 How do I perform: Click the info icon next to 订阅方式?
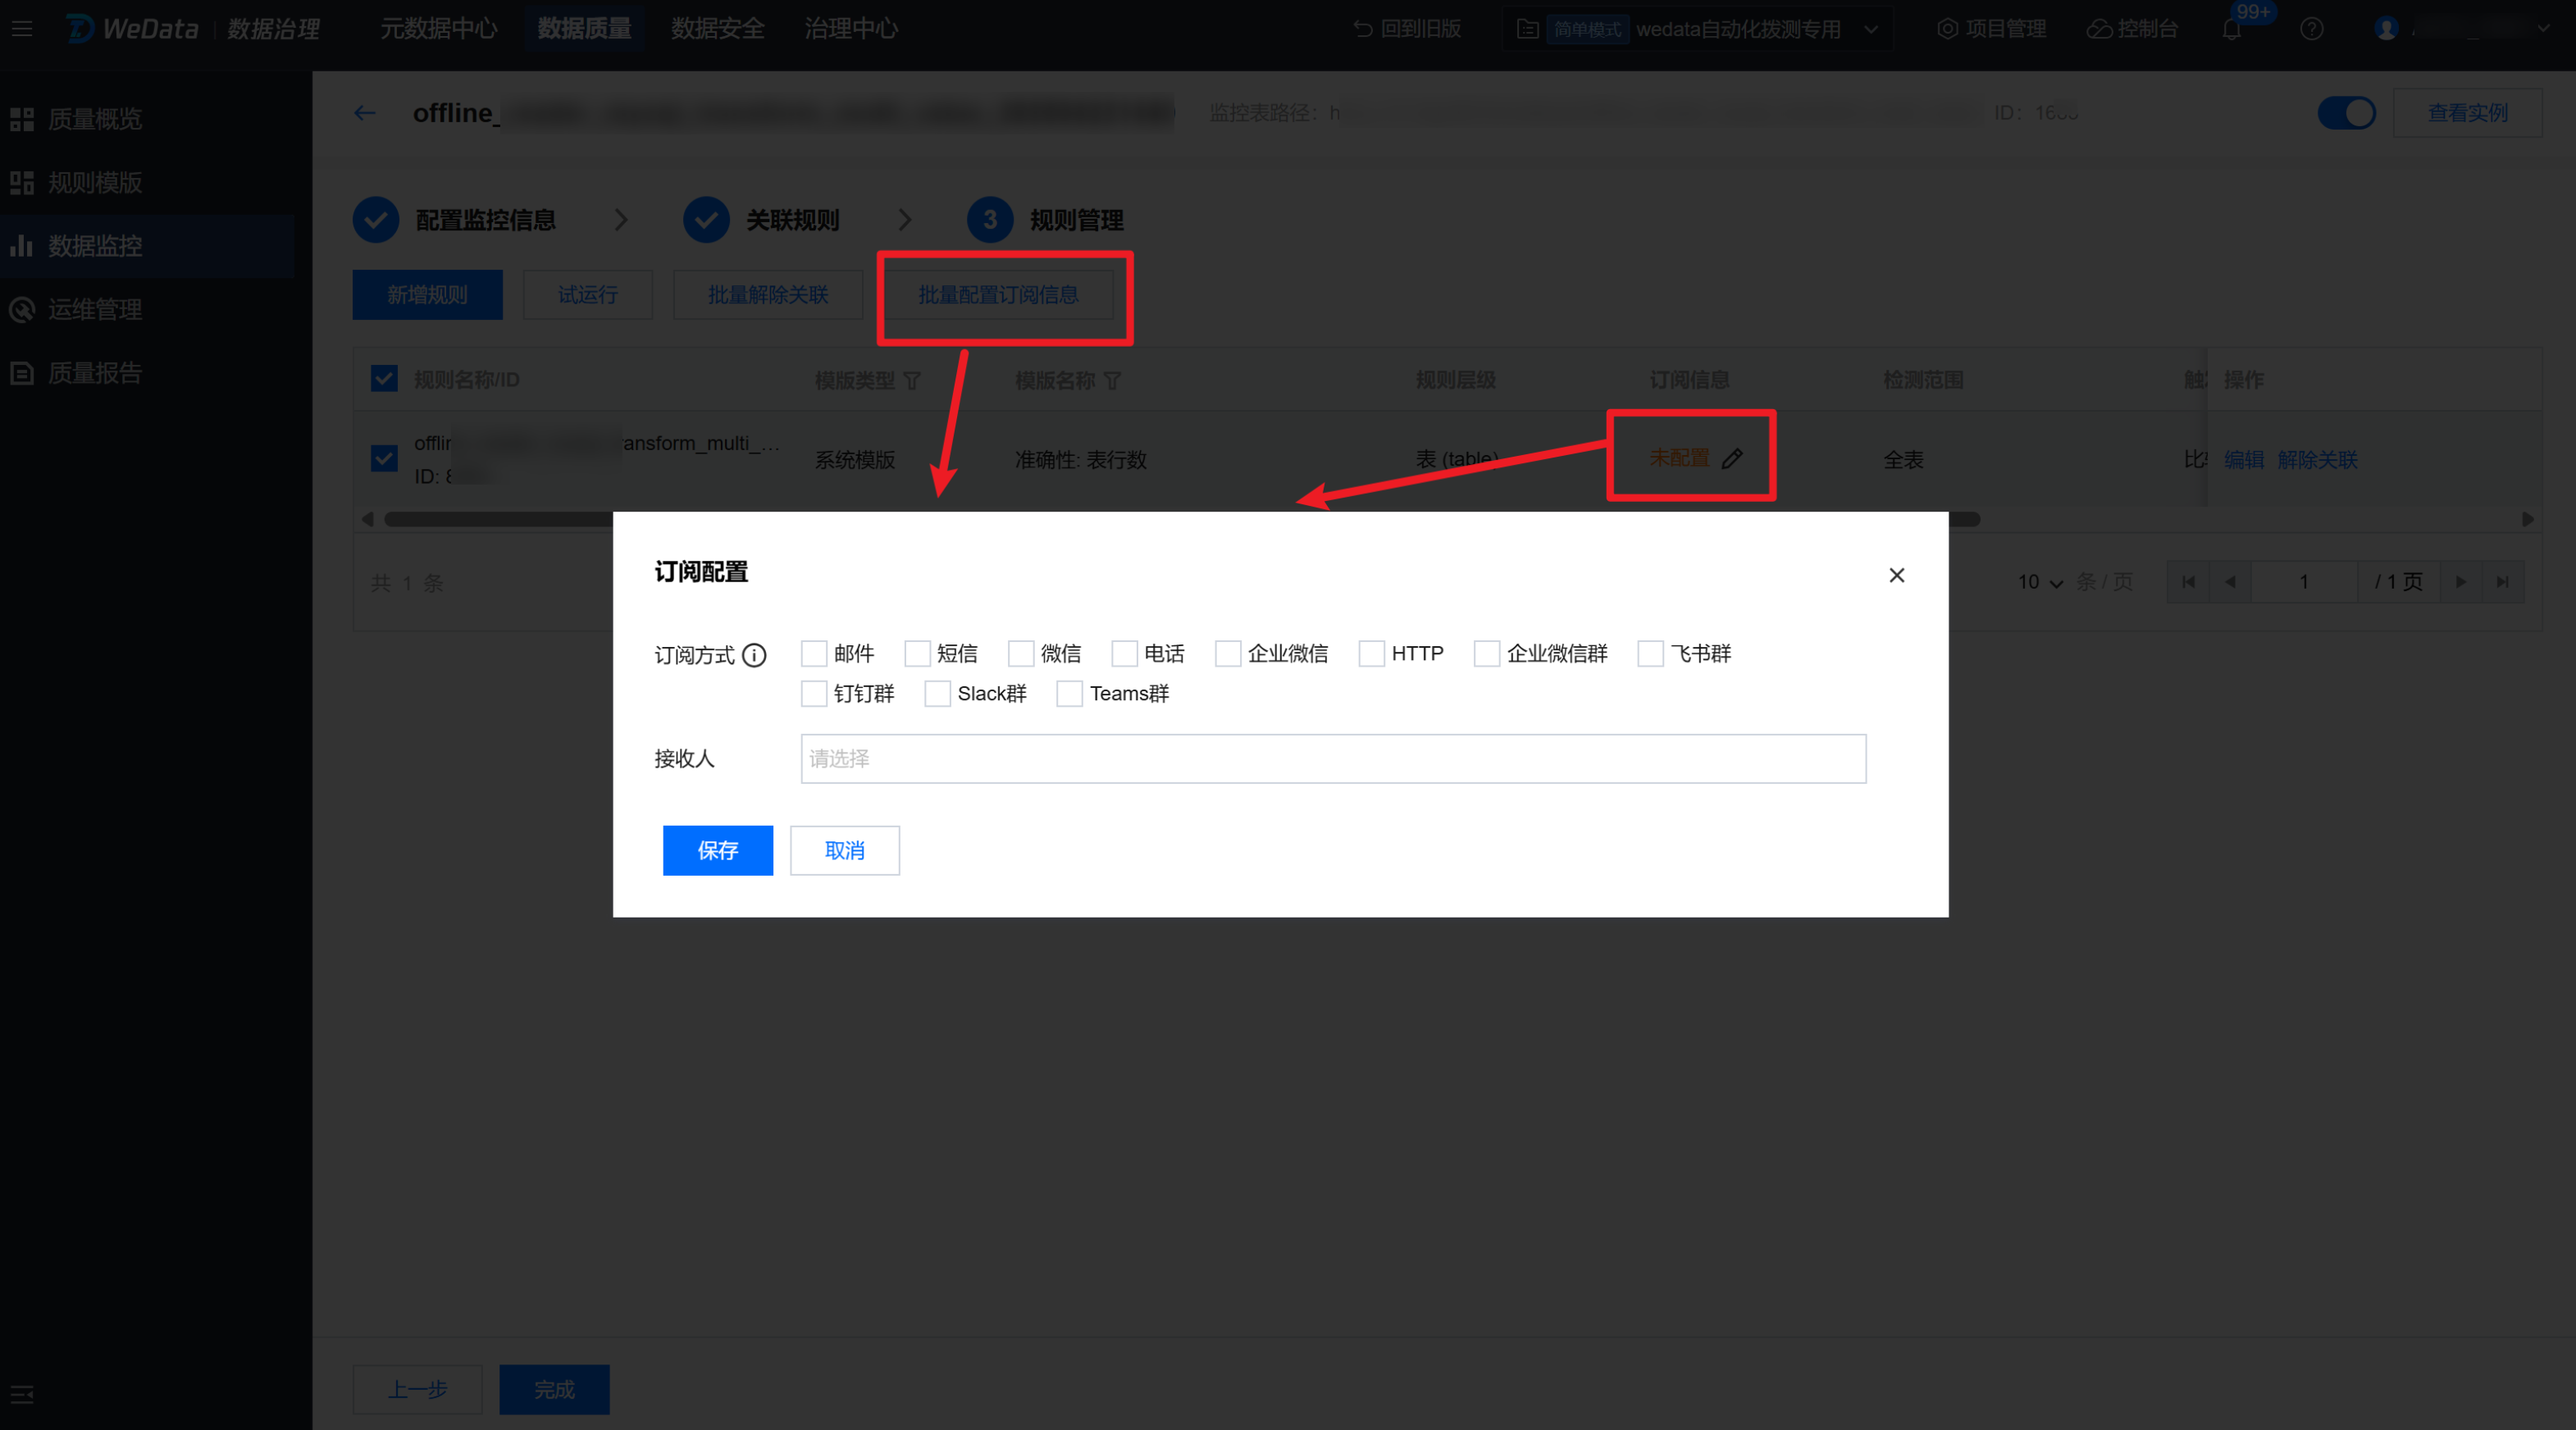[755, 655]
